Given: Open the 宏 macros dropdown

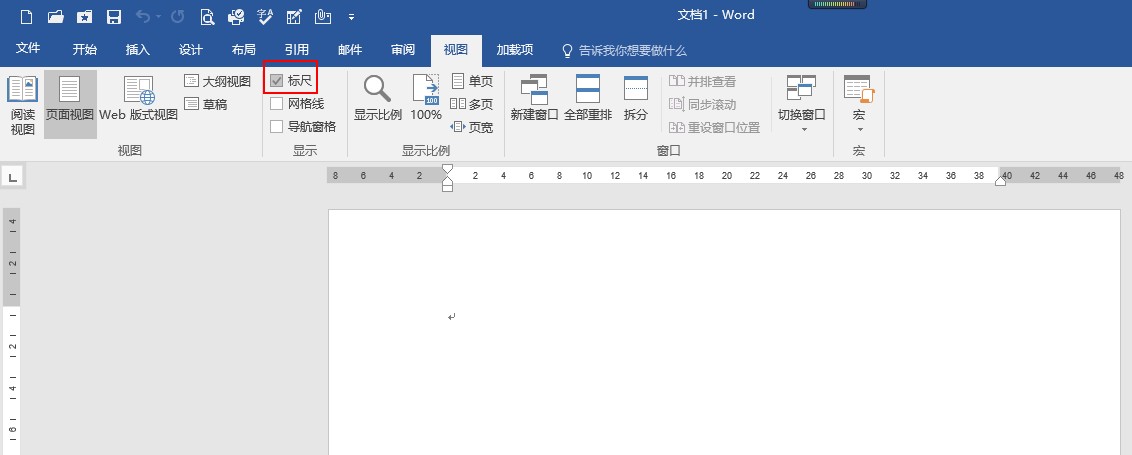Looking at the screenshot, I should 858,105.
